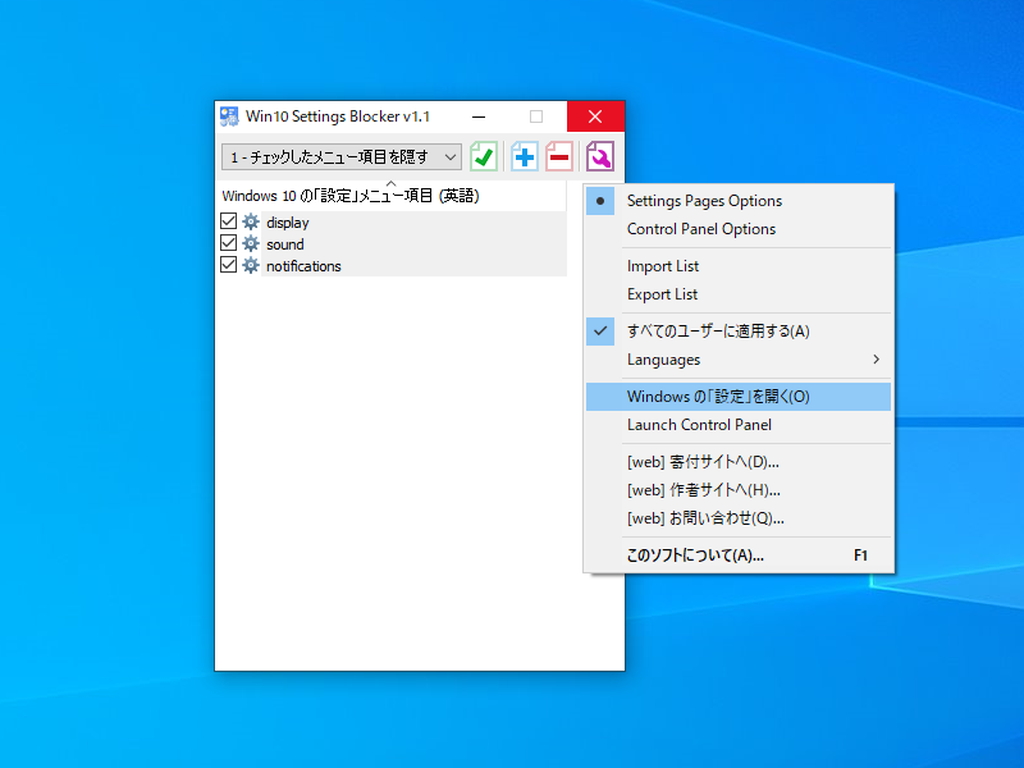Disable すべてのユーザーに適用する option
This screenshot has height=768, width=1024.
[720, 331]
